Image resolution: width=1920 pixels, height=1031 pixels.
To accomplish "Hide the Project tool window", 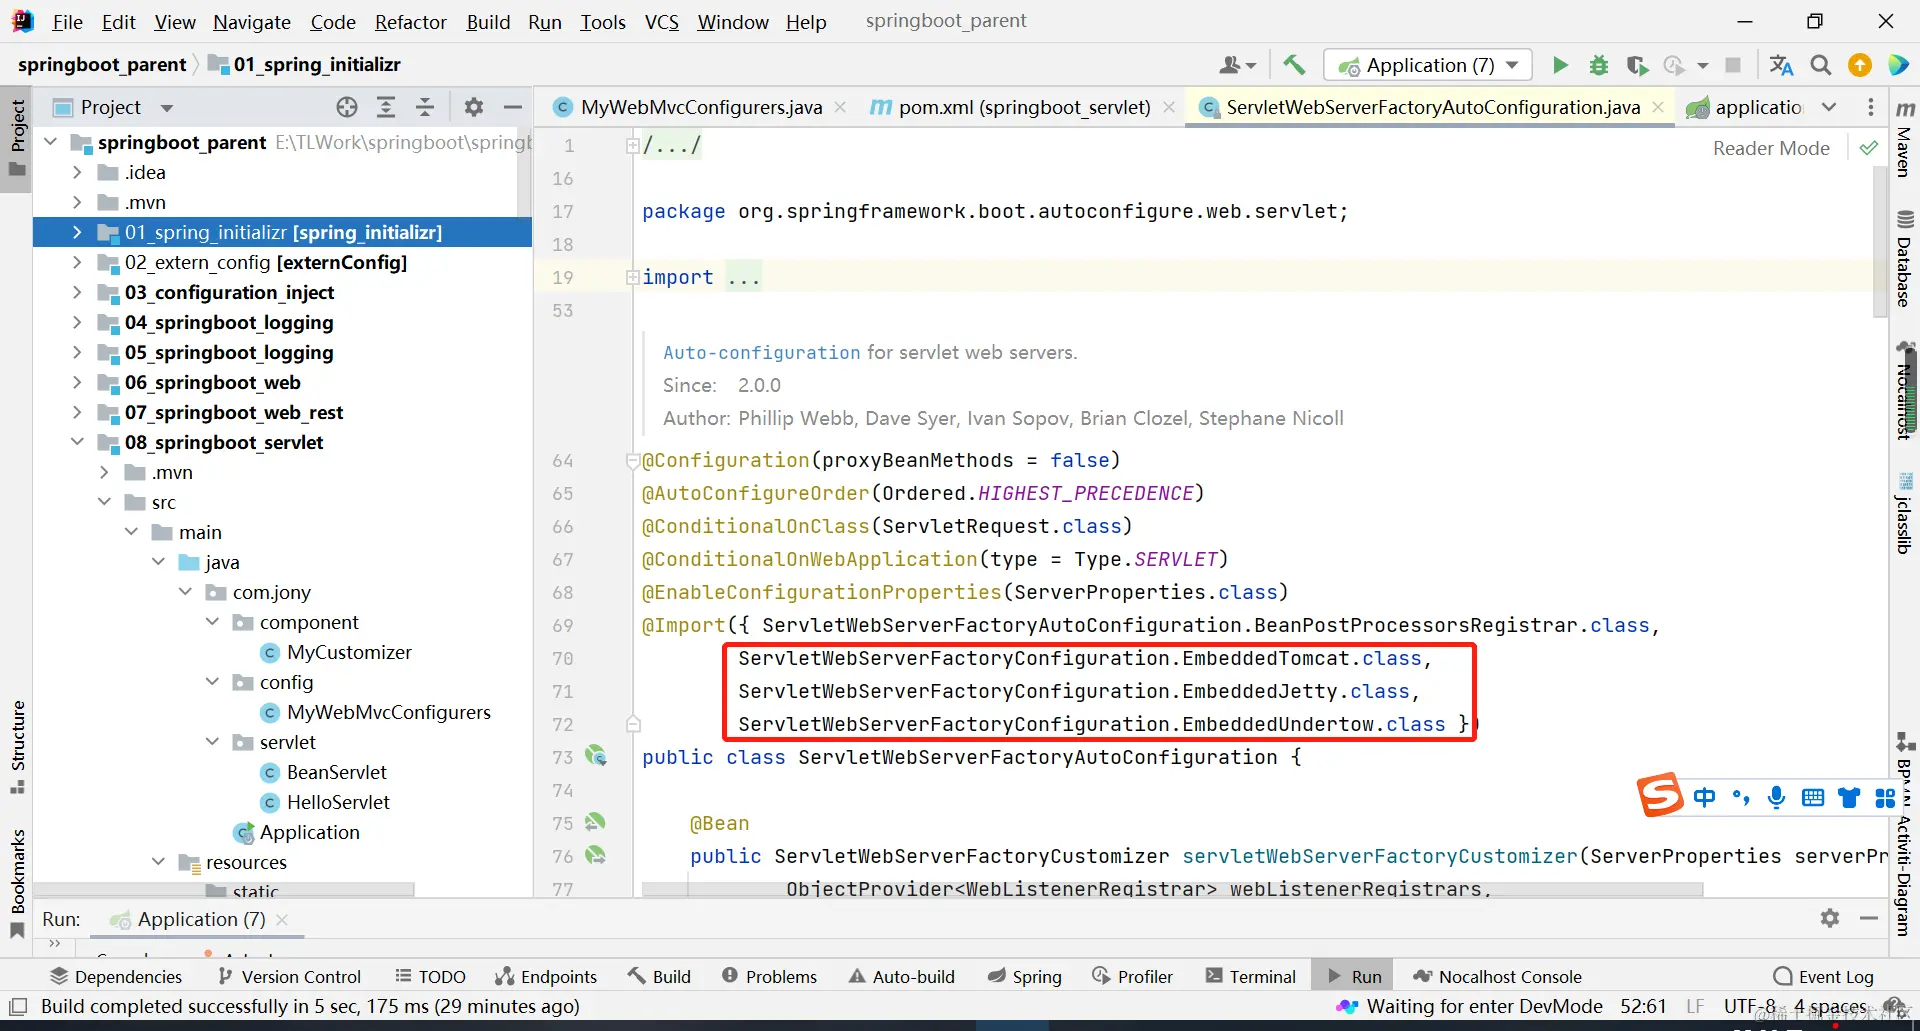I will (513, 107).
